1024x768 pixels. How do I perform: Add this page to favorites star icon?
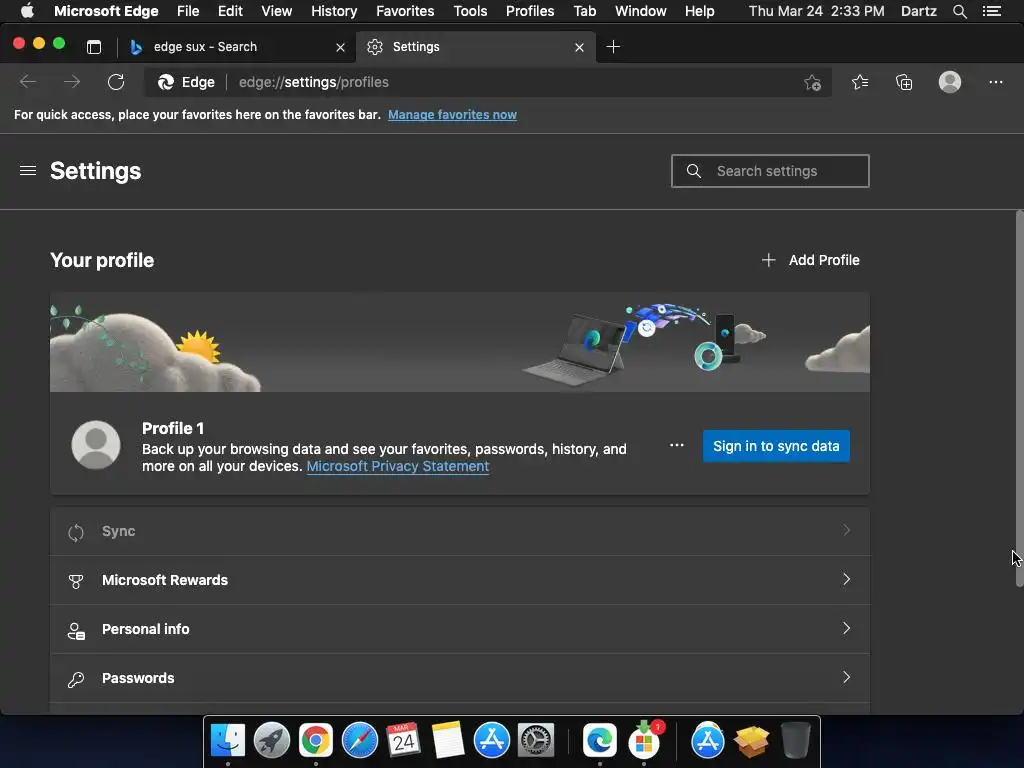click(812, 82)
